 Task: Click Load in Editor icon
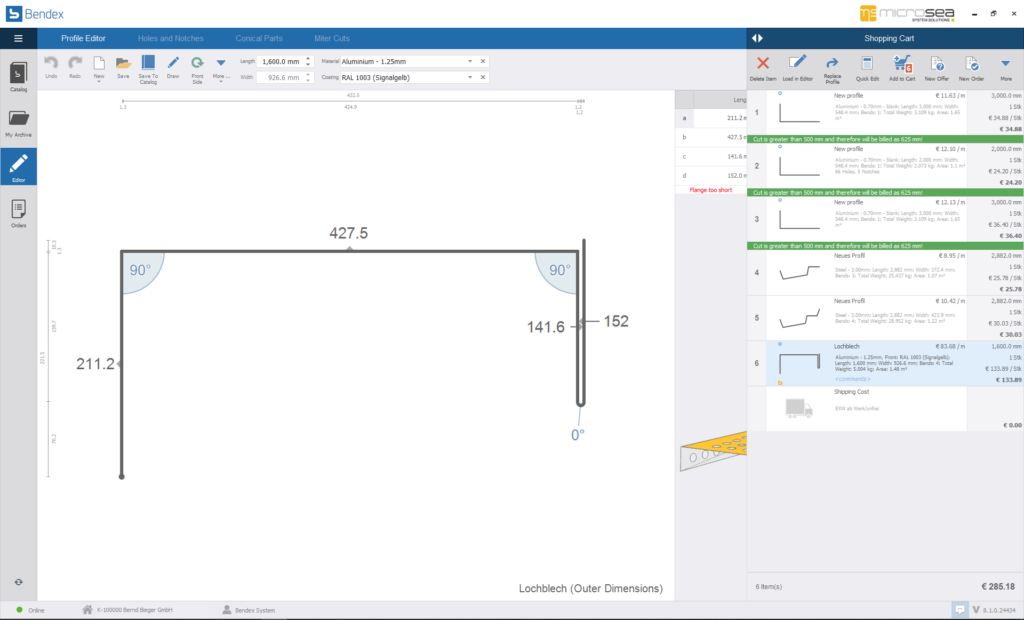point(797,67)
